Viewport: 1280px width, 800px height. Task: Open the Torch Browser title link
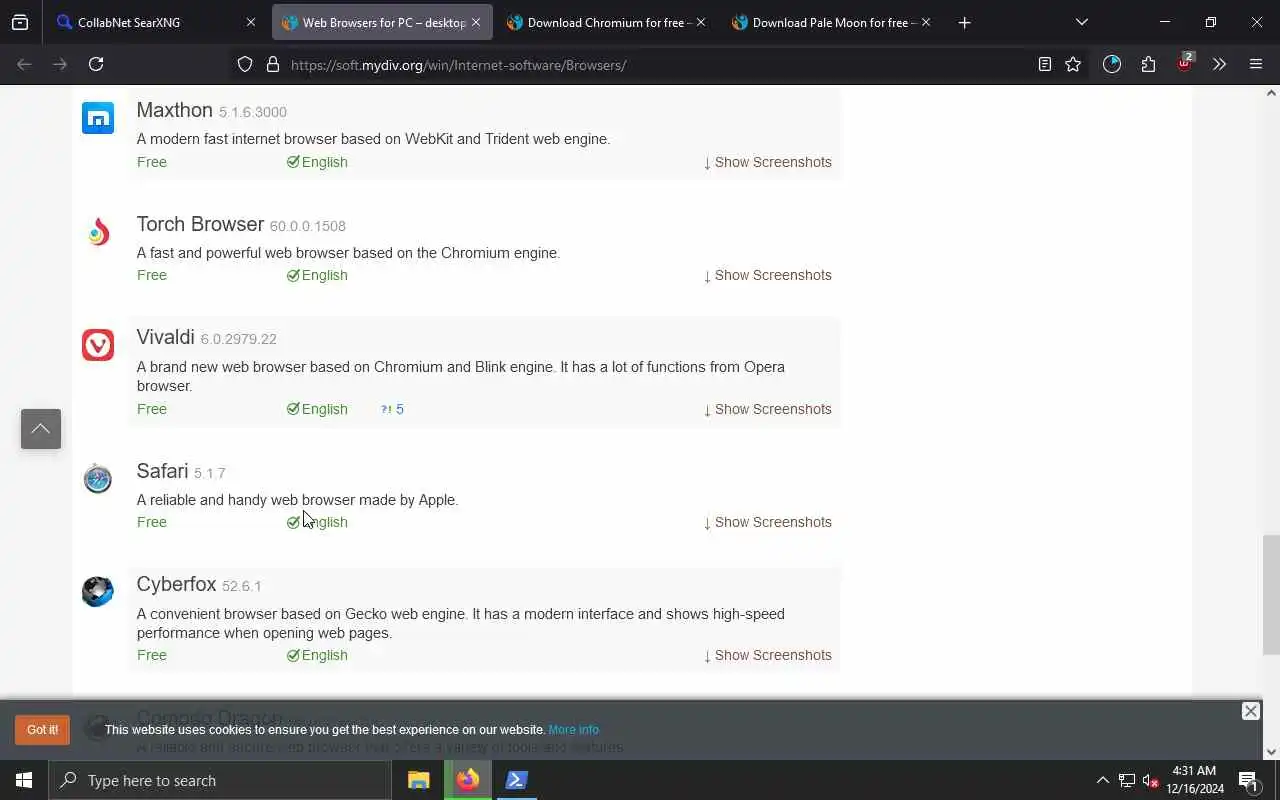coord(200,224)
